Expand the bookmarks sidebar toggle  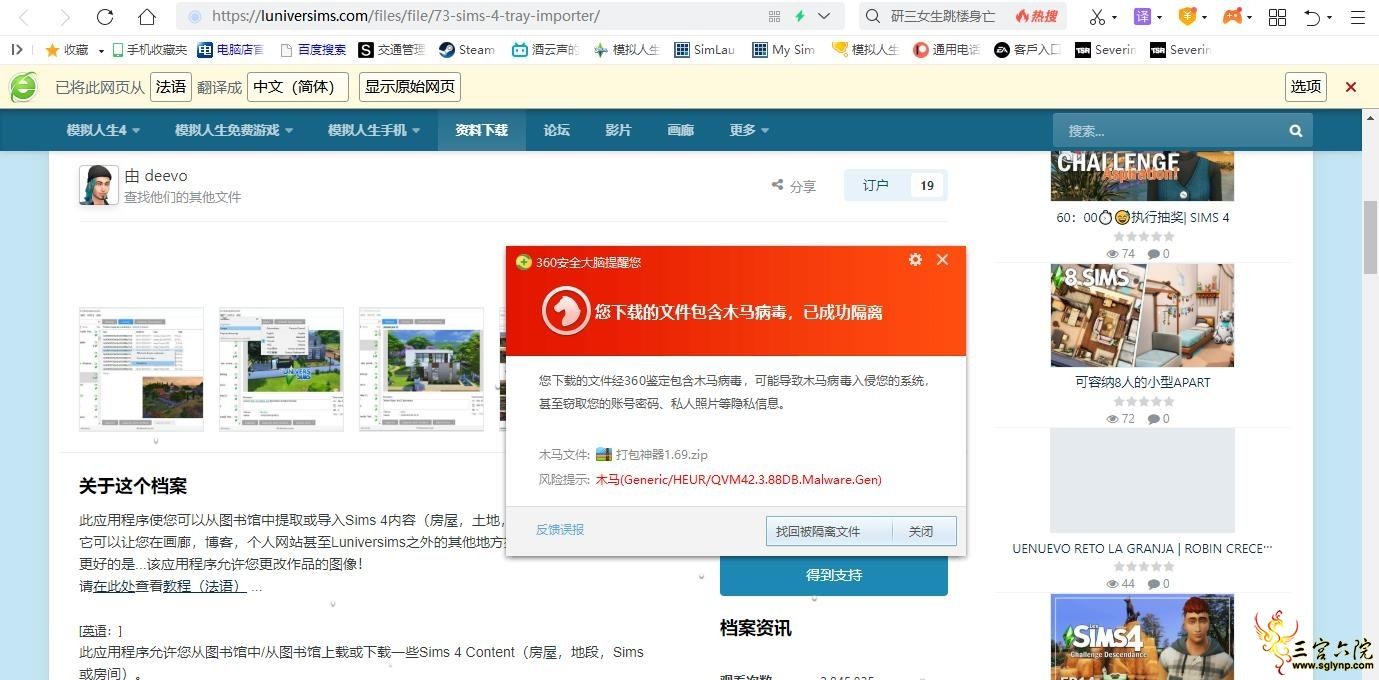tap(17, 49)
